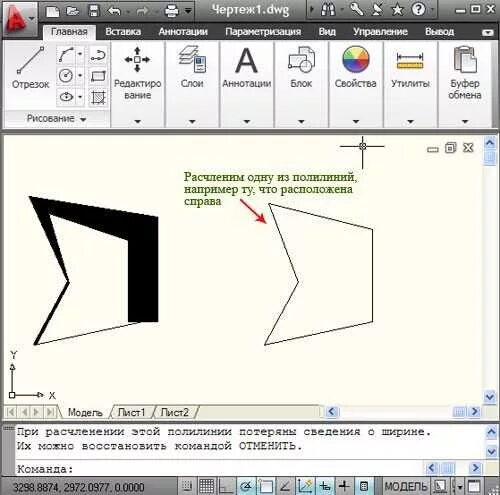The image size is (500, 495).
Task: Toggle Lineweight display in status bar
Action: (344, 487)
